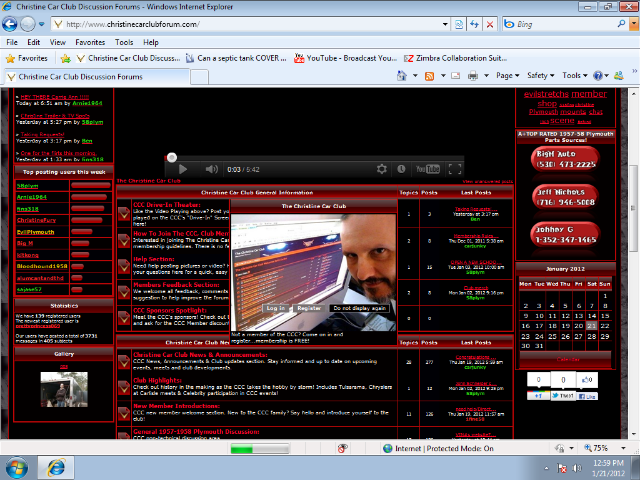Open Christine Car Club News & Announcements forum
Viewport: 640px width, 480px height.
(x=200, y=355)
